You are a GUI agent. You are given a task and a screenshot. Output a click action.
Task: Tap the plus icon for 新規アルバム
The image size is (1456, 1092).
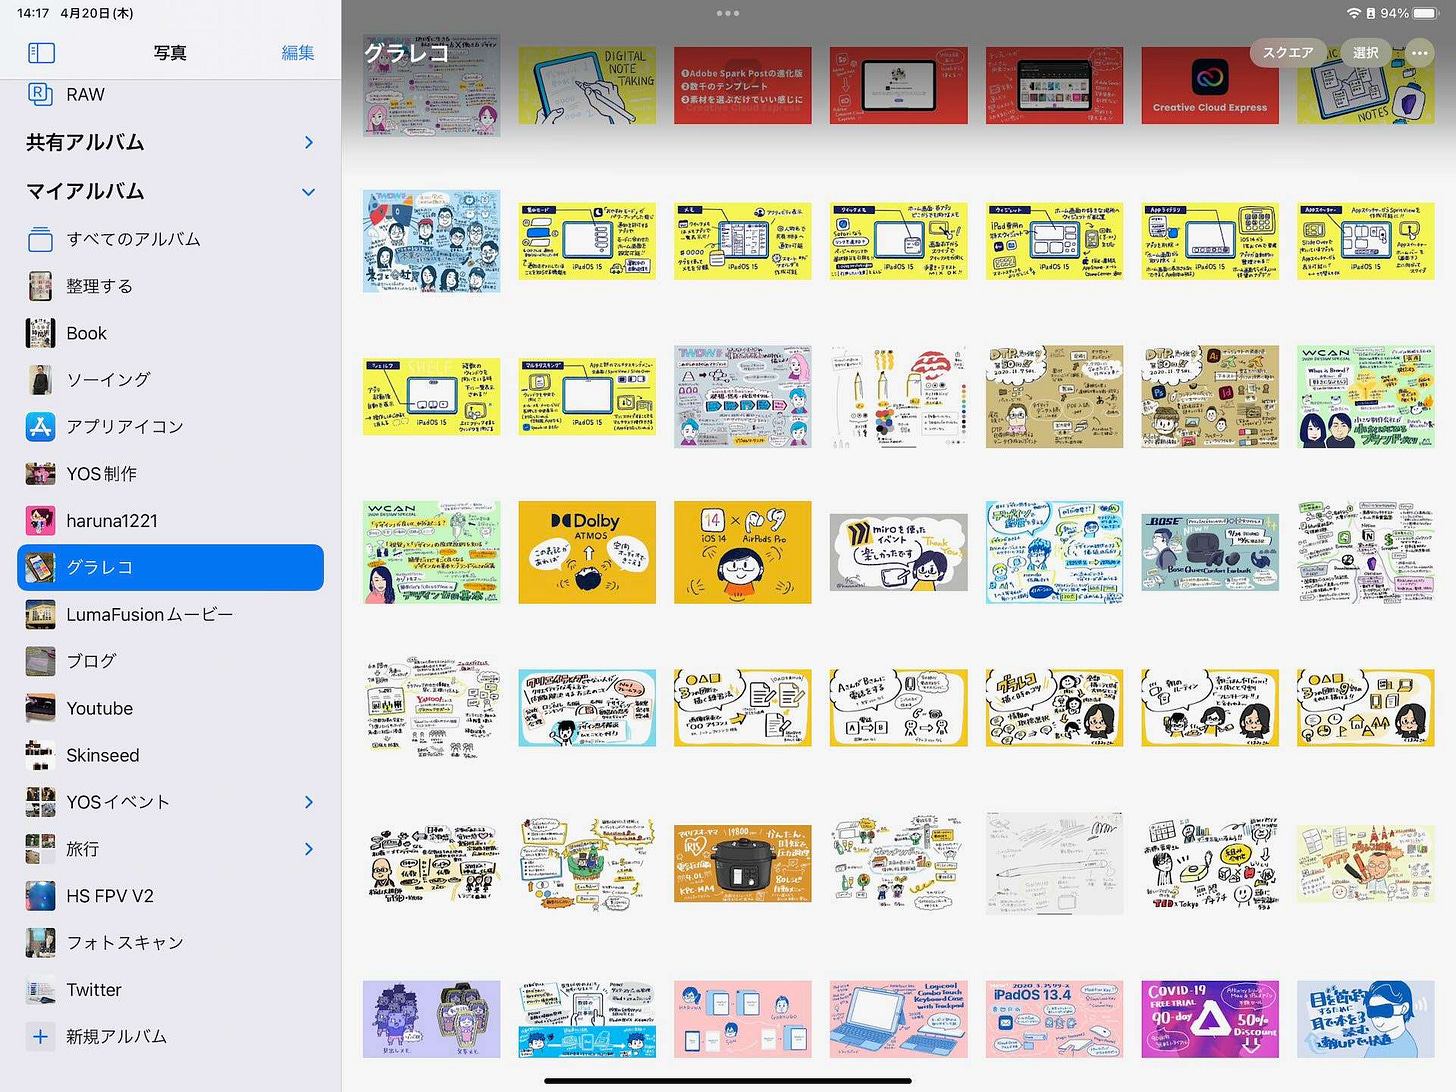point(40,1037)
